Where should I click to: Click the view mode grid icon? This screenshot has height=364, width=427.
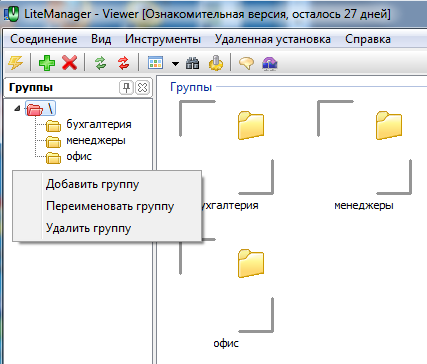(155, 63)
